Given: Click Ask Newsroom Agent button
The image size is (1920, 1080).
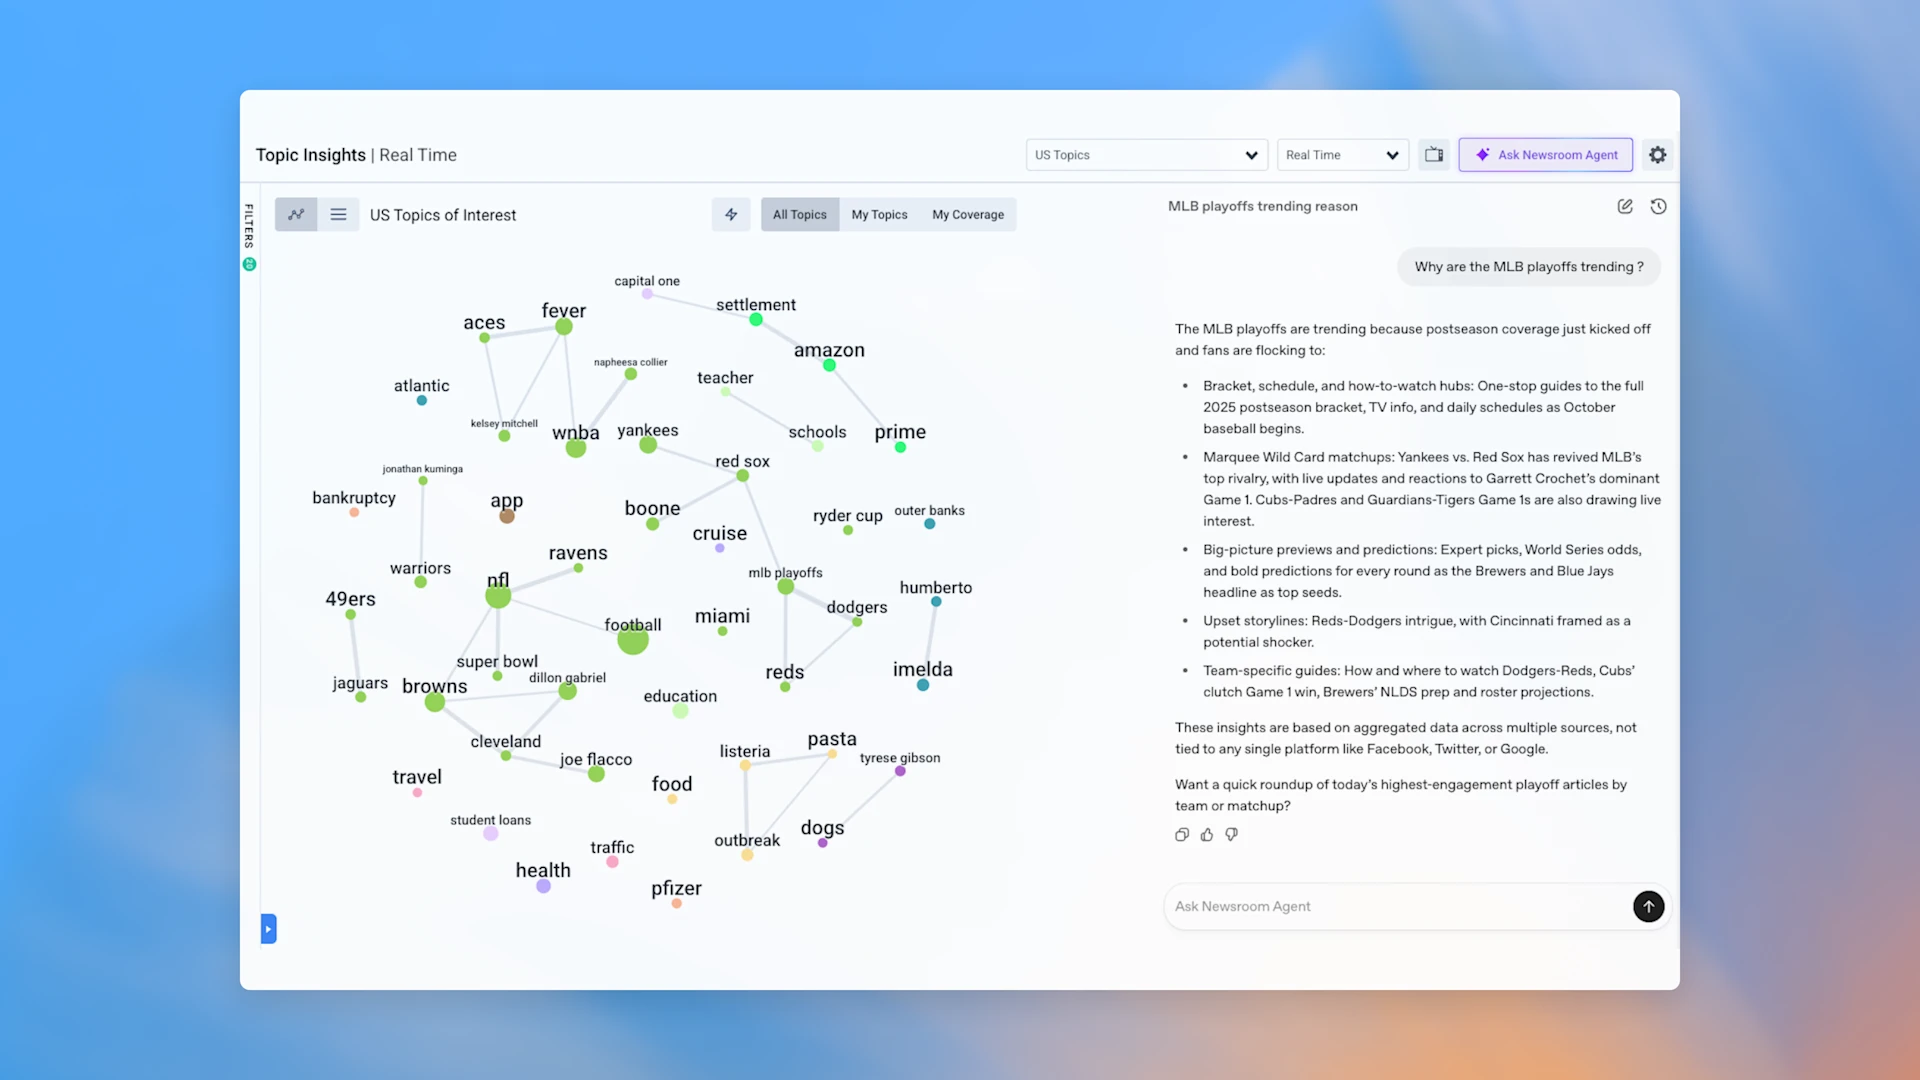Looking at the screenshot, I should [x=1545, y=155].
